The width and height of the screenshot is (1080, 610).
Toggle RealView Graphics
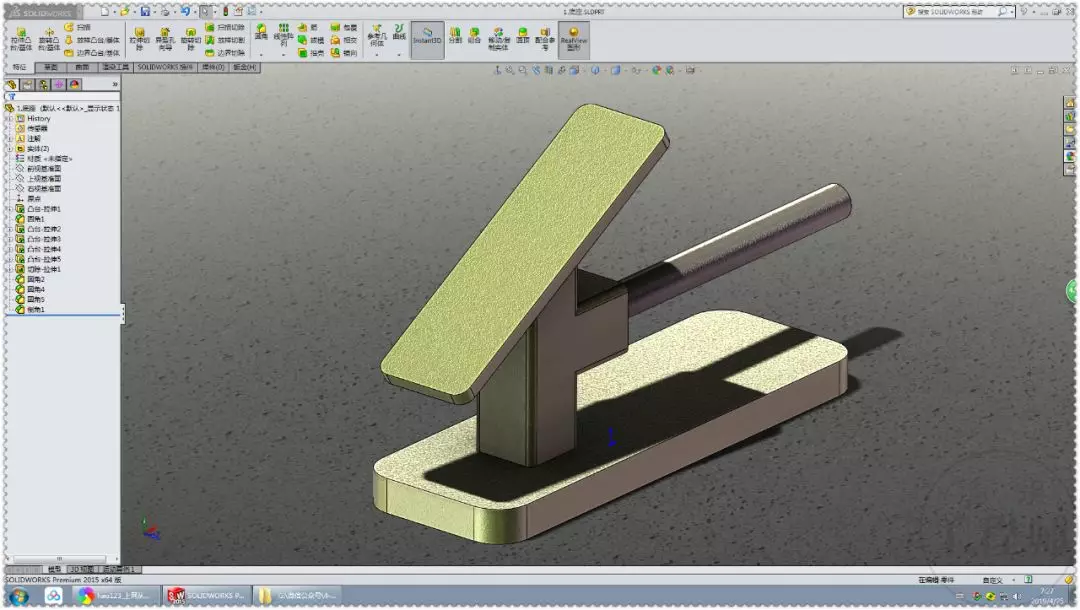pyautogui.click(x=573, y=39)
